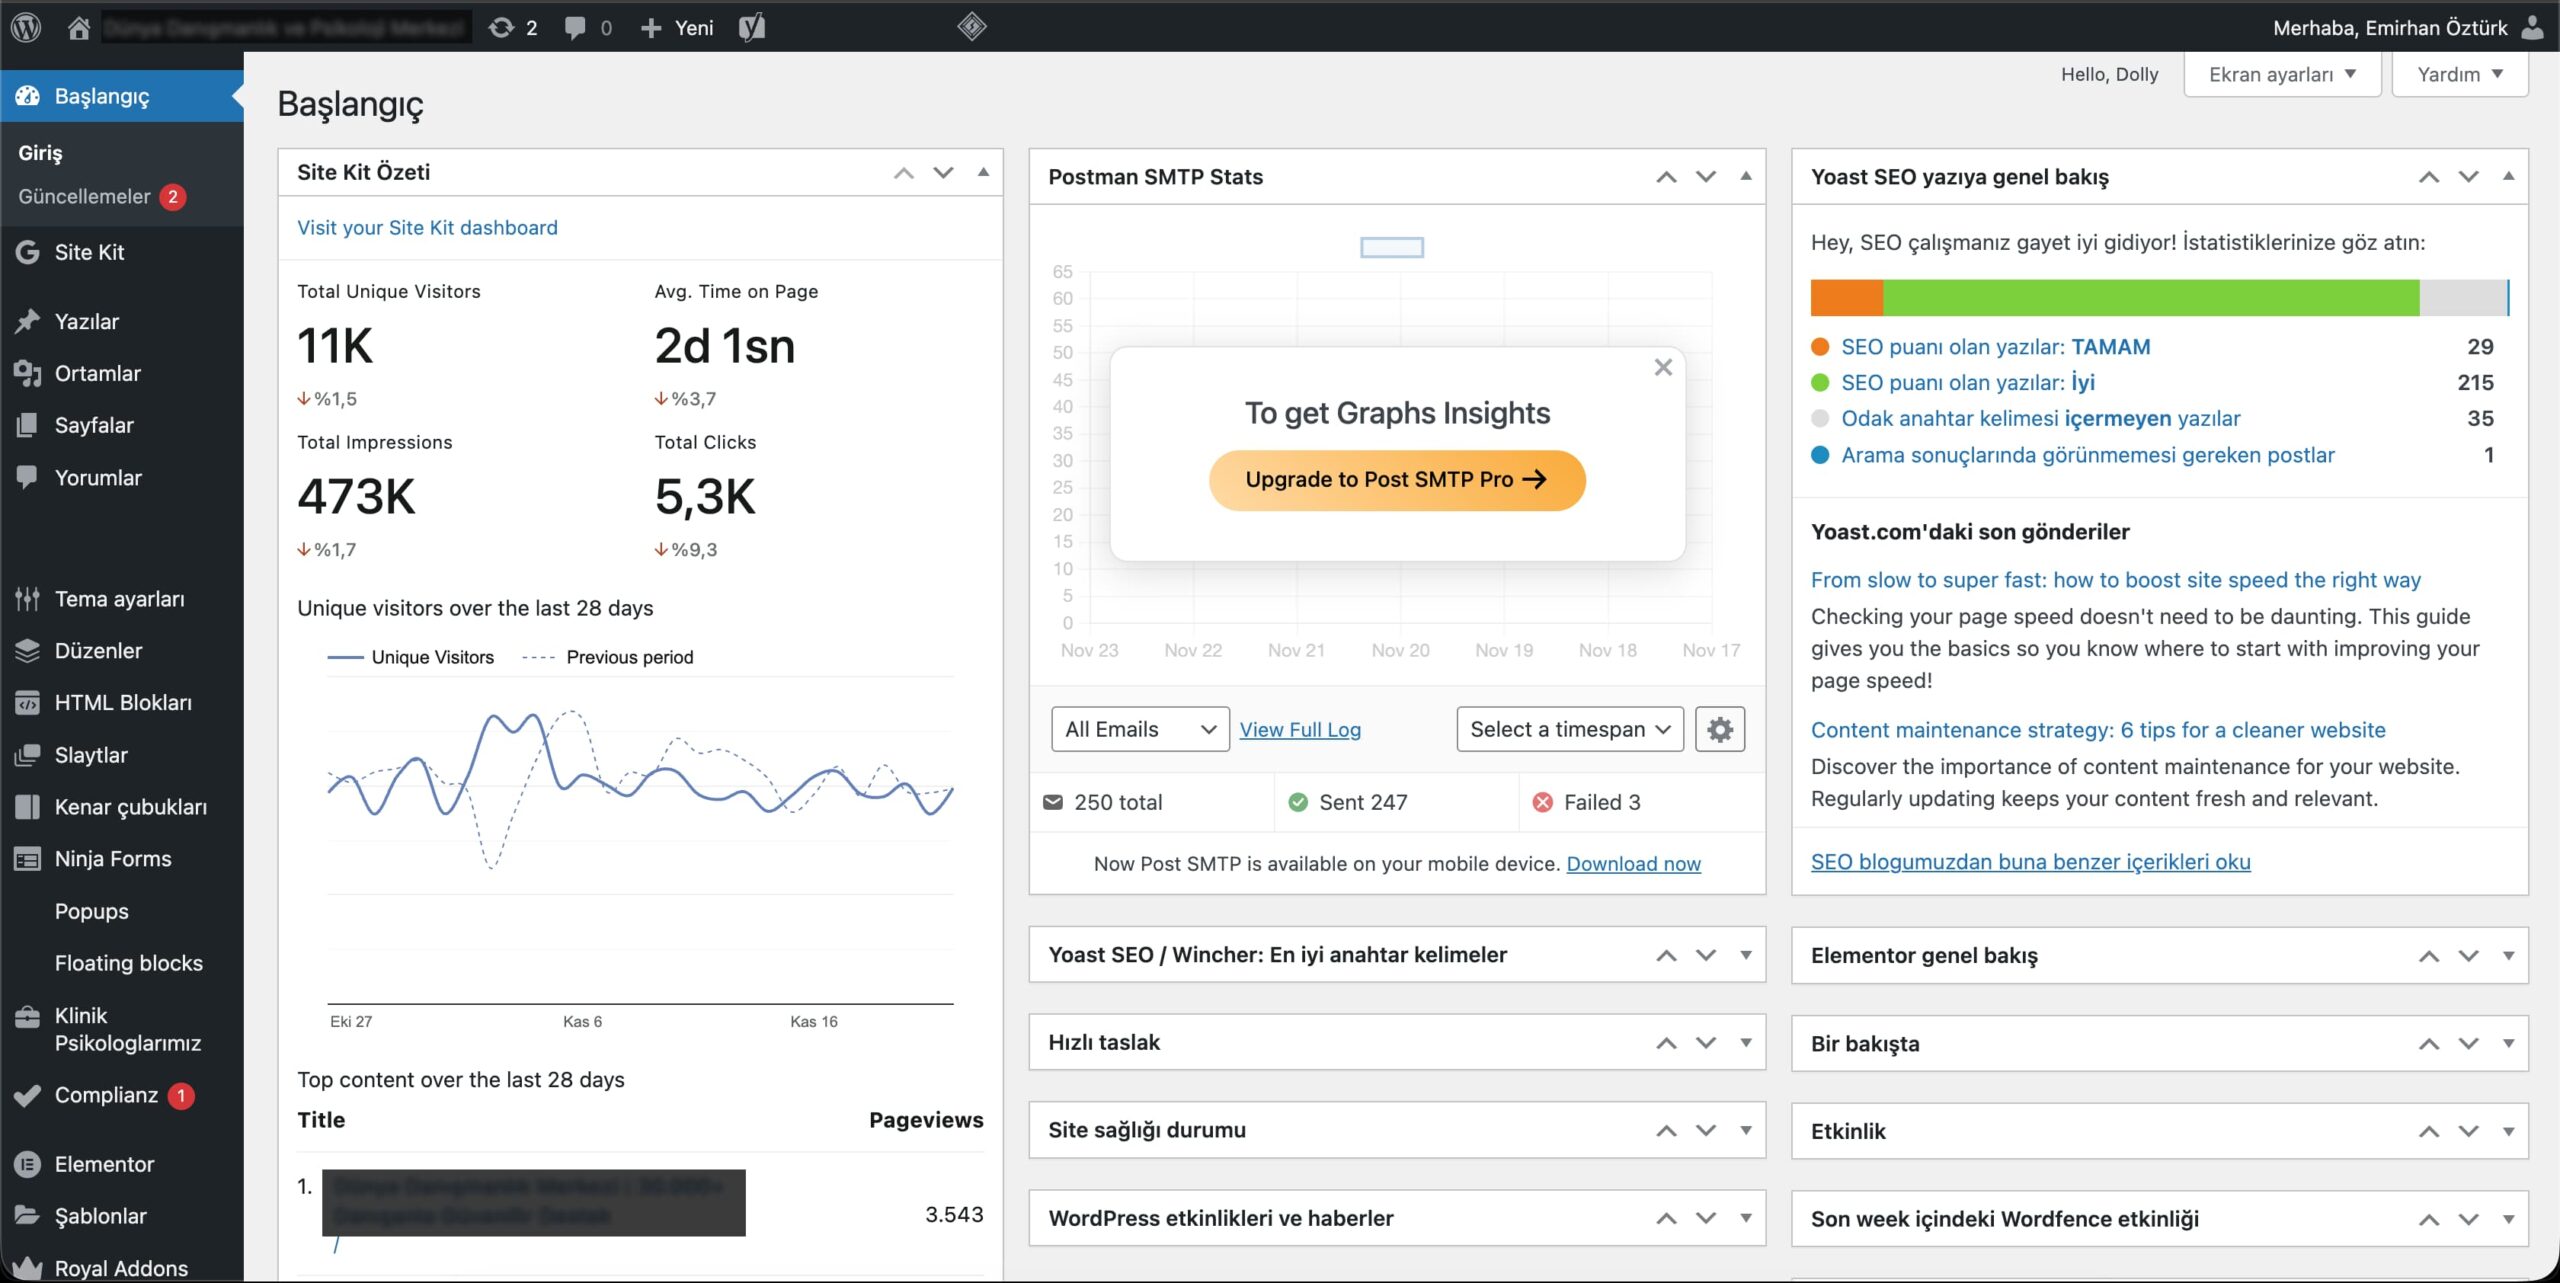Open the All Emails dropdown
The image size is (2560, 1283).
(x=1139, y=729)
